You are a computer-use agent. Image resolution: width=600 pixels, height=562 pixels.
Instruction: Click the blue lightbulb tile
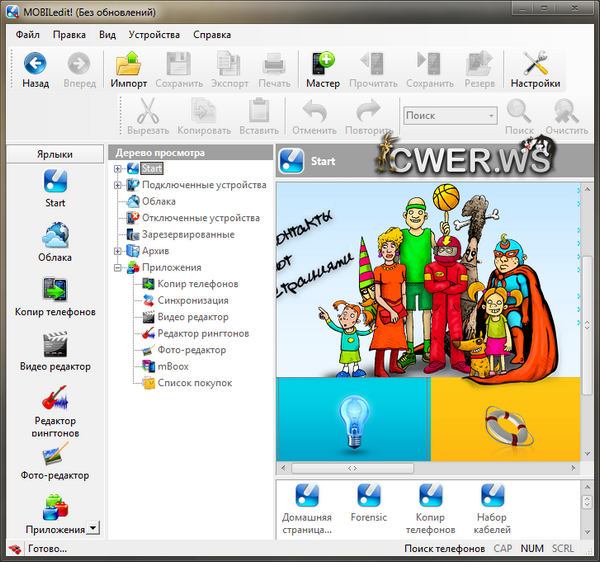pyautogui.click(x=353, y=419)
